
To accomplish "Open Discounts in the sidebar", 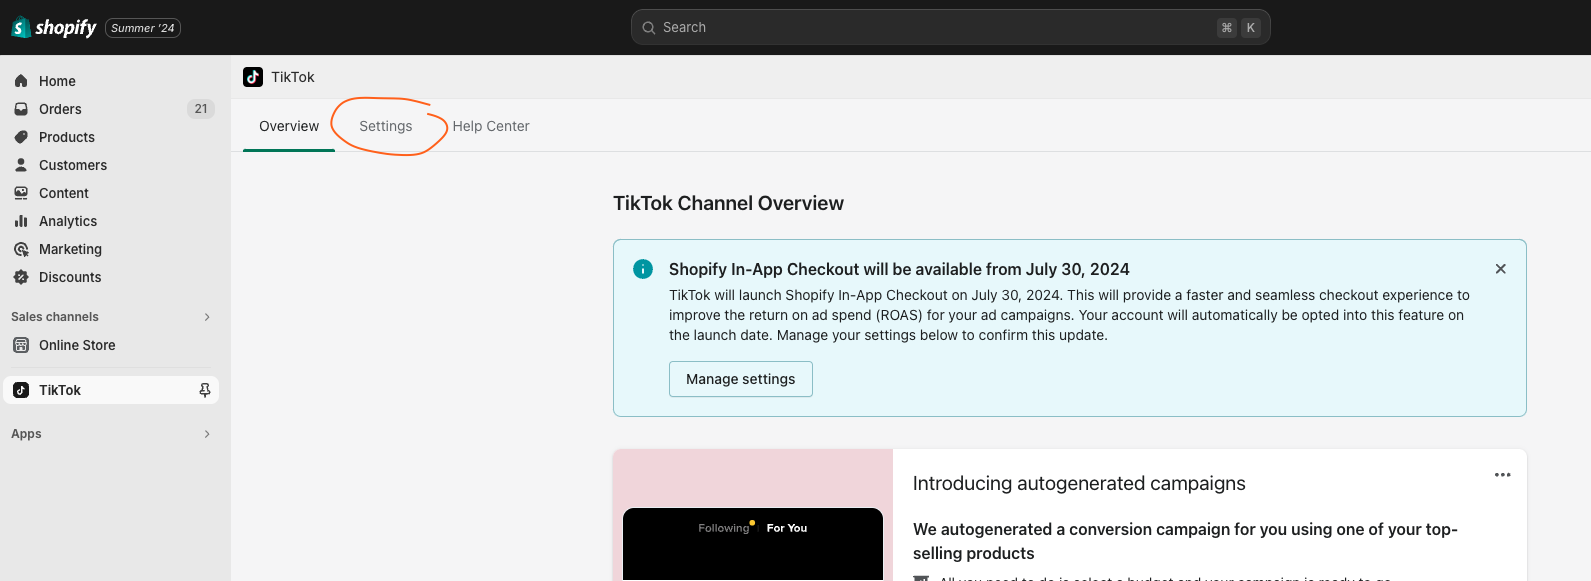I will click(x=69, y=277).
